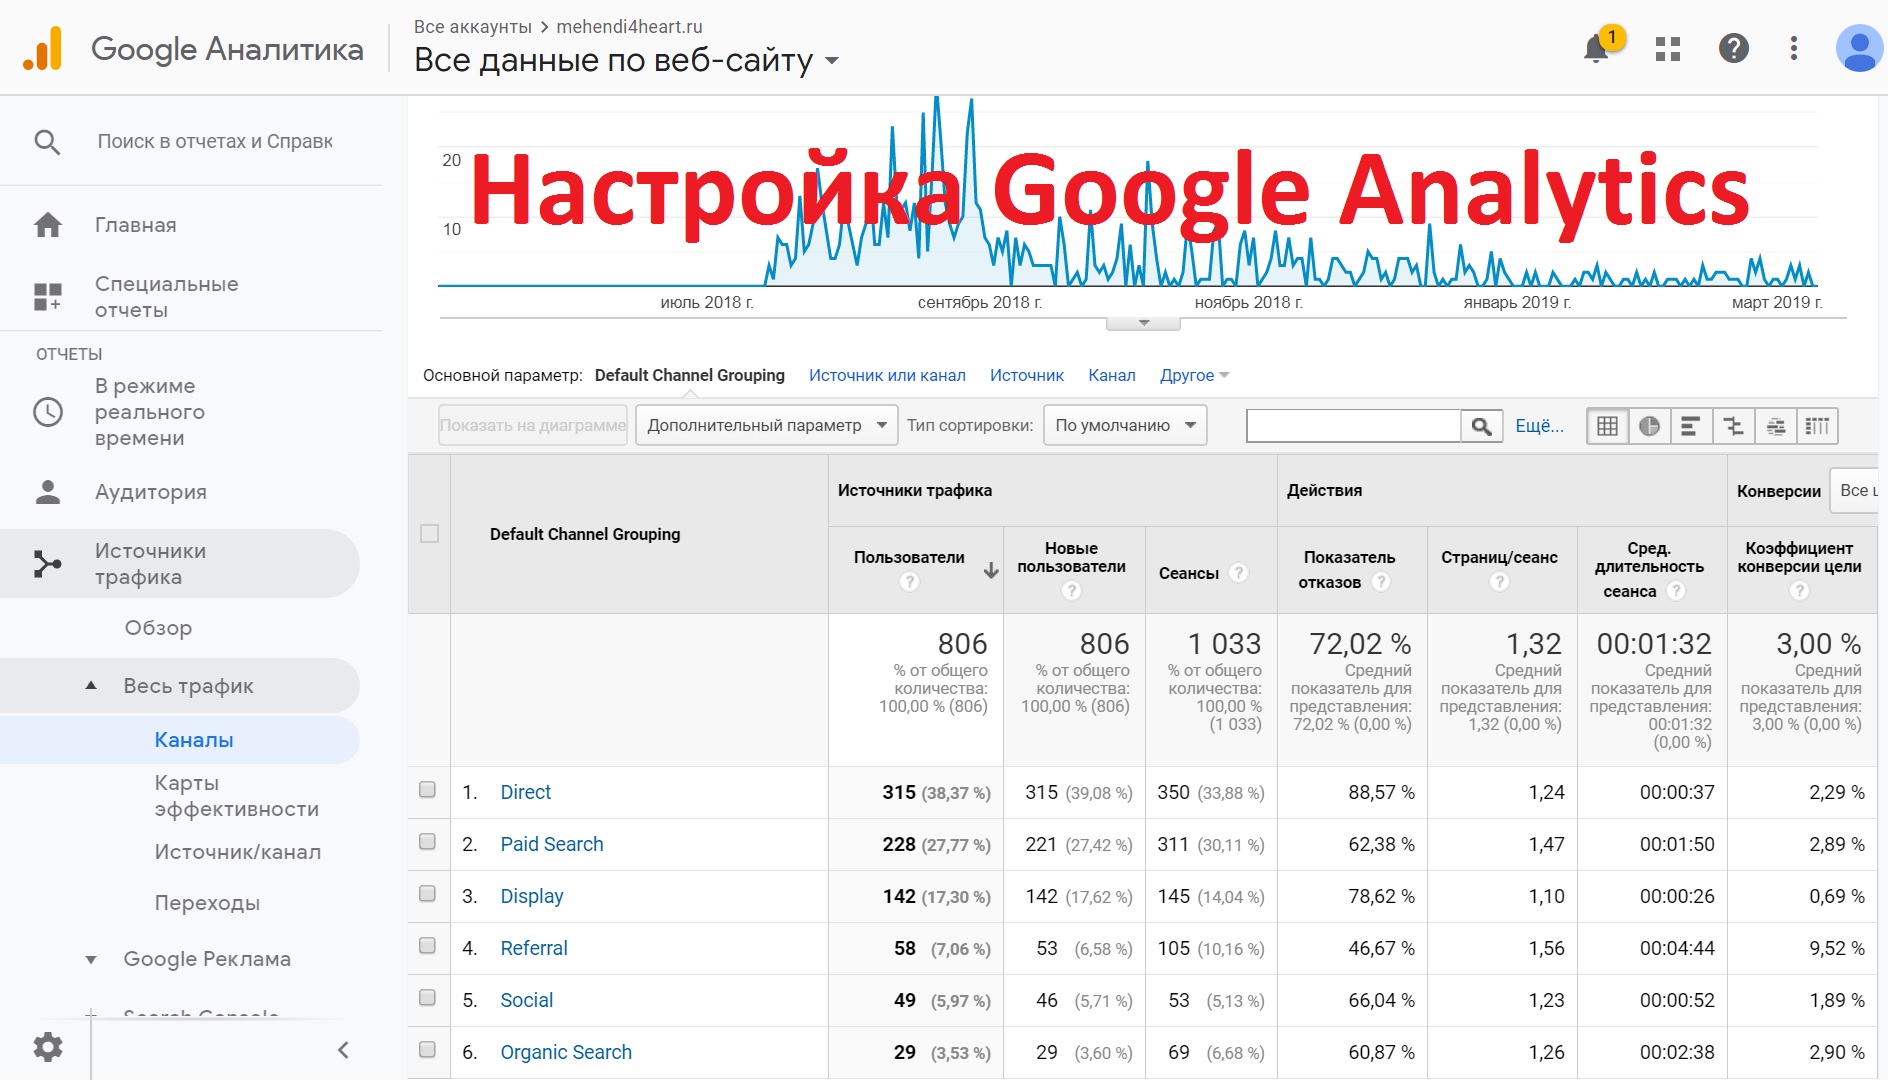Check the Referral row checkbox
Screen dimensions: 1888x1090
point(428,946)
